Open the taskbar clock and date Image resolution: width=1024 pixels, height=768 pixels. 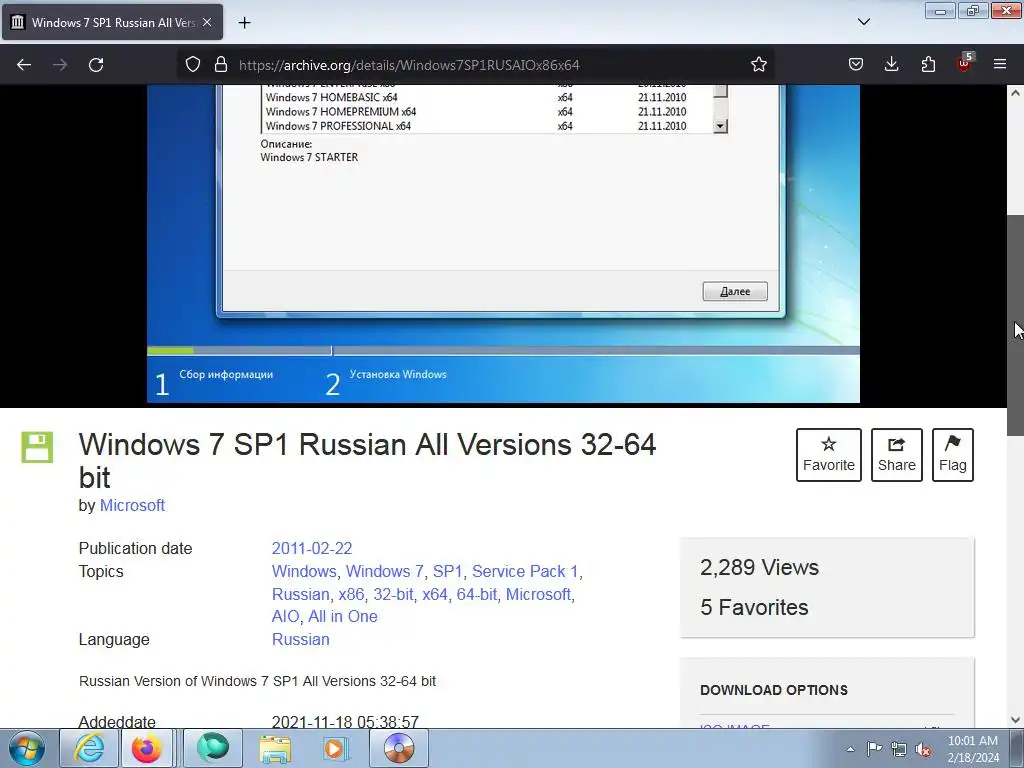(x=973, y=749)
